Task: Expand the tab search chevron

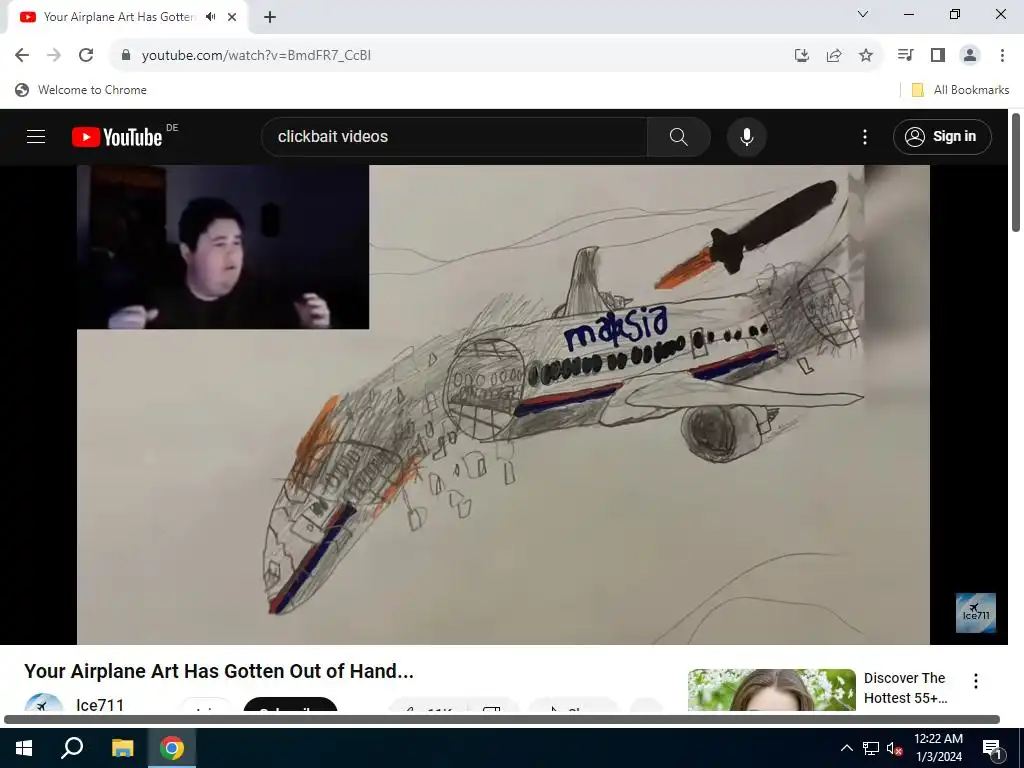Action: (x=863, y=14)
